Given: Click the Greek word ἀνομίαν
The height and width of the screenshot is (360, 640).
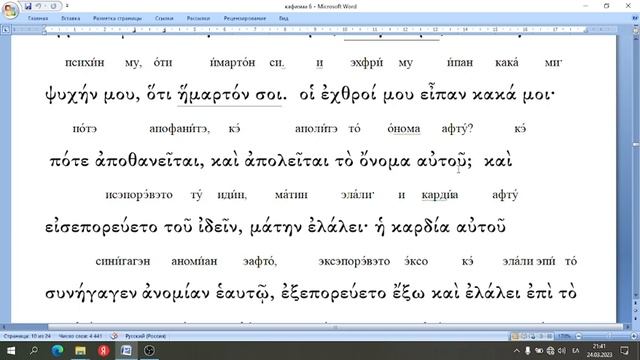Looking at the screenshot, I should tap(176, 293).
